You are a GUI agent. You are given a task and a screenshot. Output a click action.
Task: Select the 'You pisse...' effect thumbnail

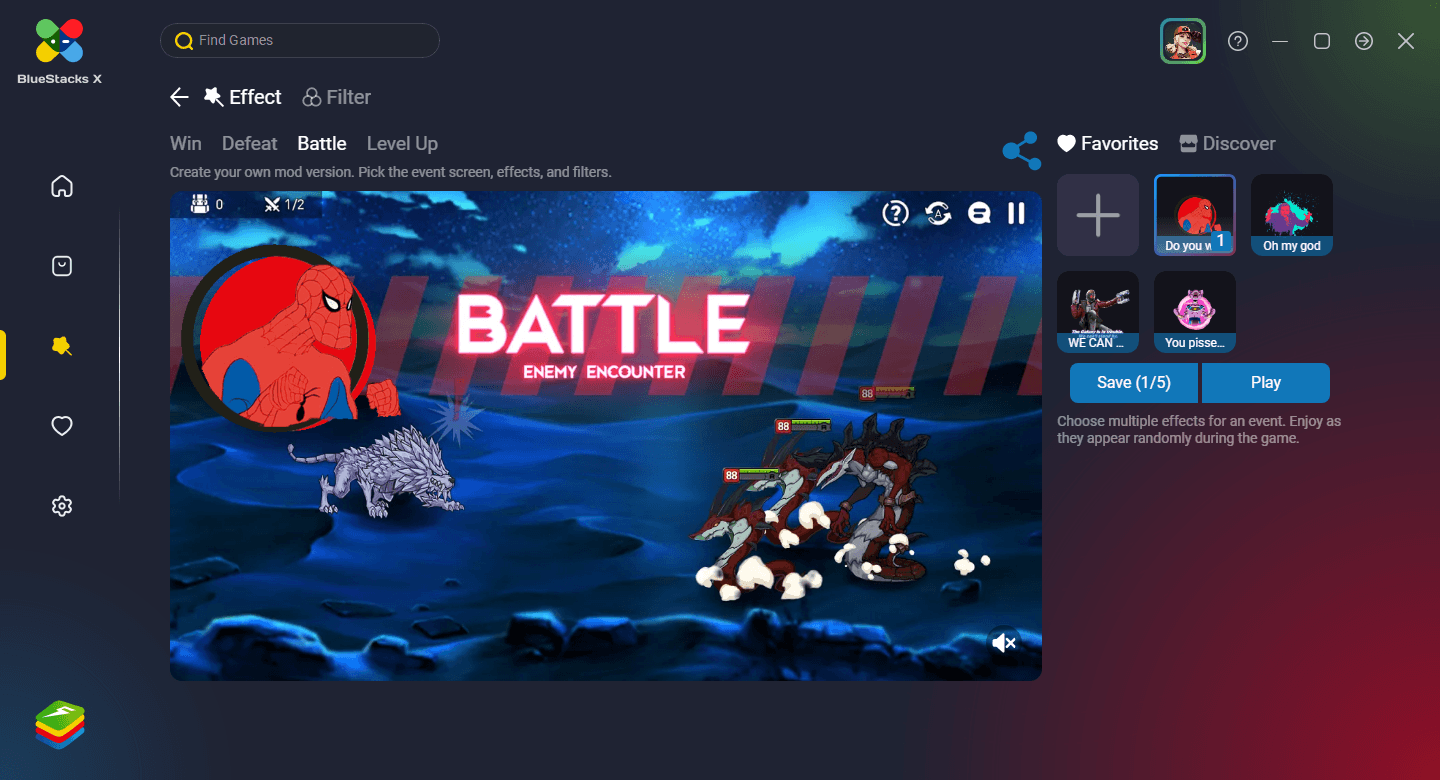[x=1195, y=312]
